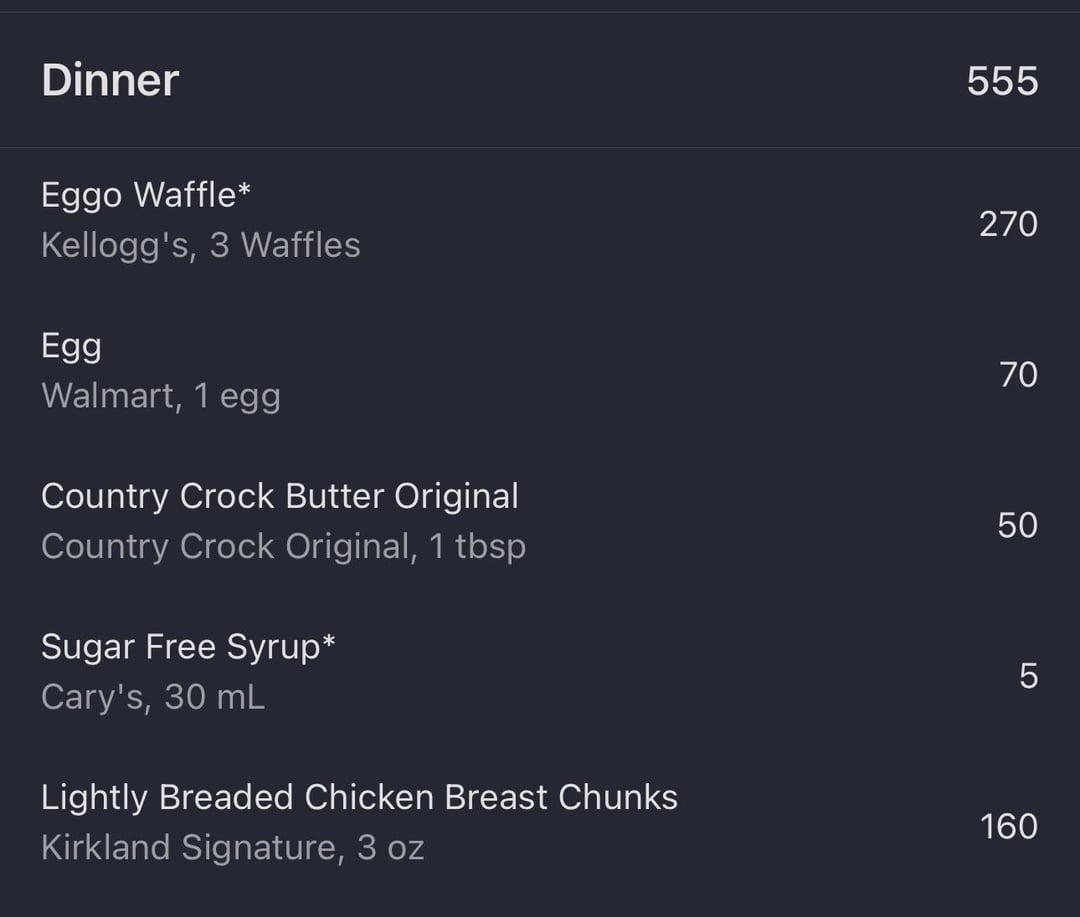Click the asterisk after Eggo Waffle
The width and height of the screenshot is (1080, 917).
point(244,187)
